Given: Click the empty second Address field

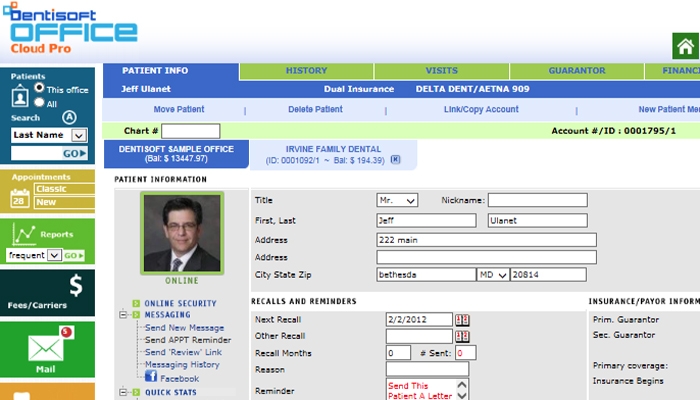Looking at the screenshot, I should click(x=487, y=257).
